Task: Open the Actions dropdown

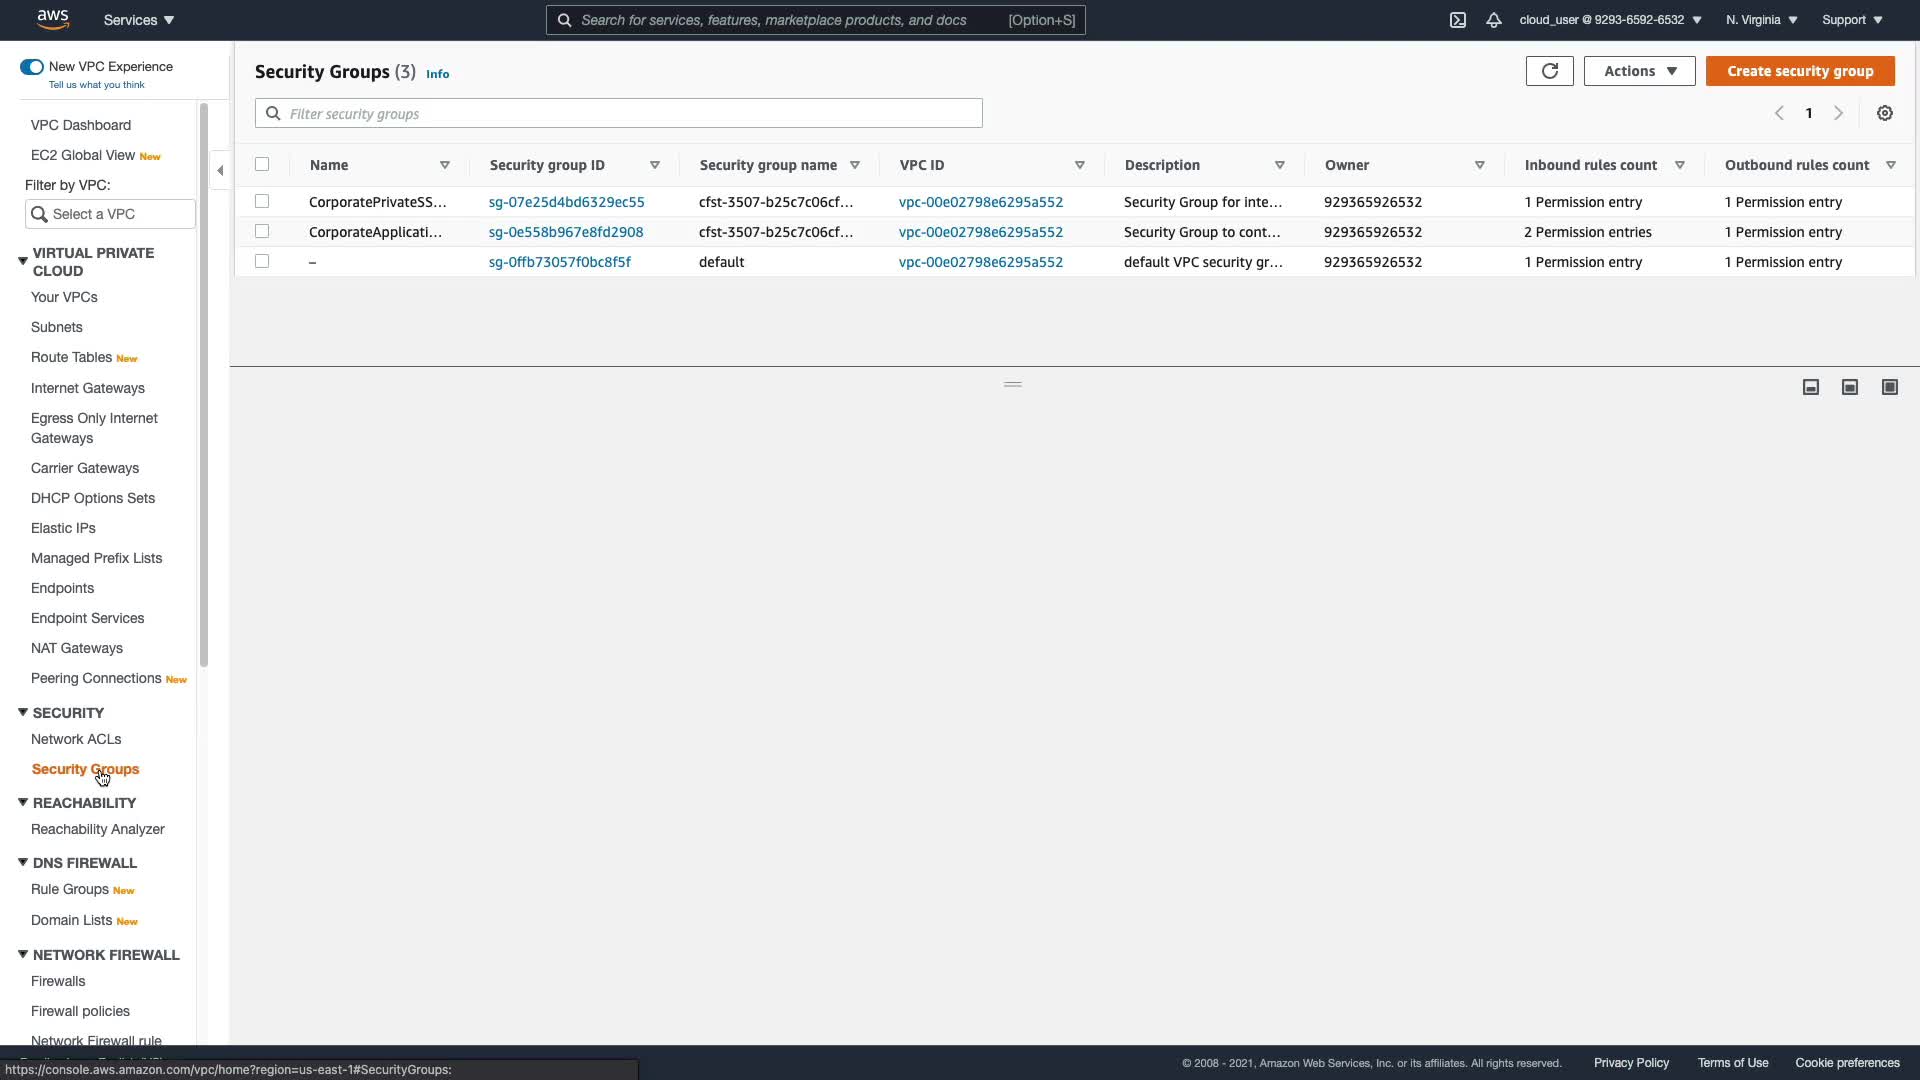Action: click(x=1639, y=71)
